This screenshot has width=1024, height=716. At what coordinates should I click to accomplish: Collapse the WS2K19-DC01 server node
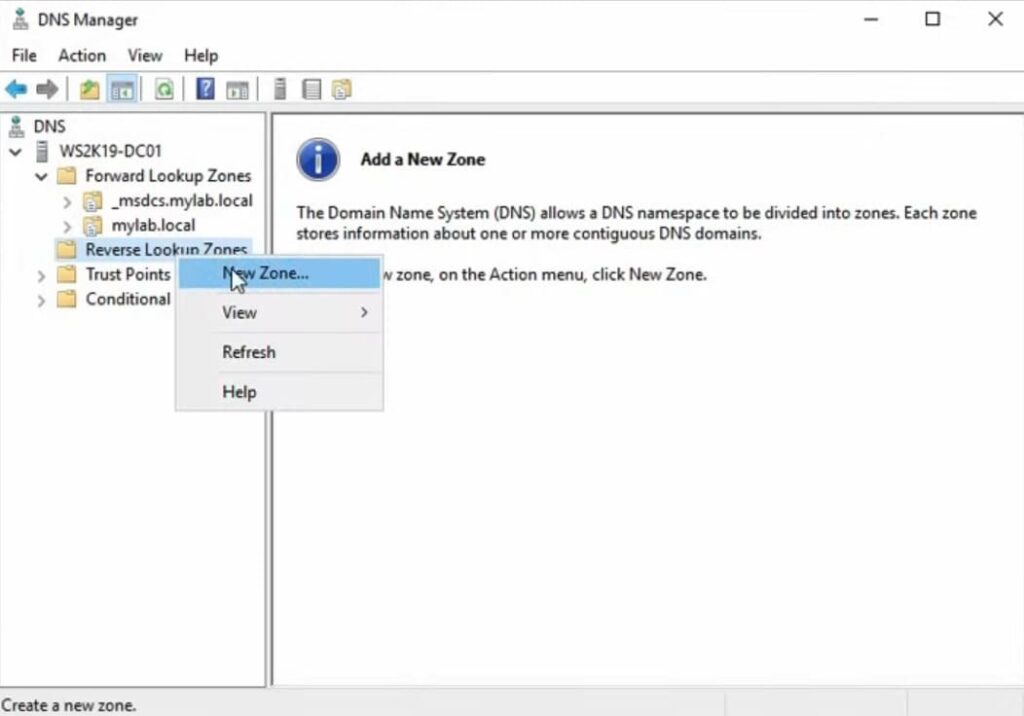[16, 152]
